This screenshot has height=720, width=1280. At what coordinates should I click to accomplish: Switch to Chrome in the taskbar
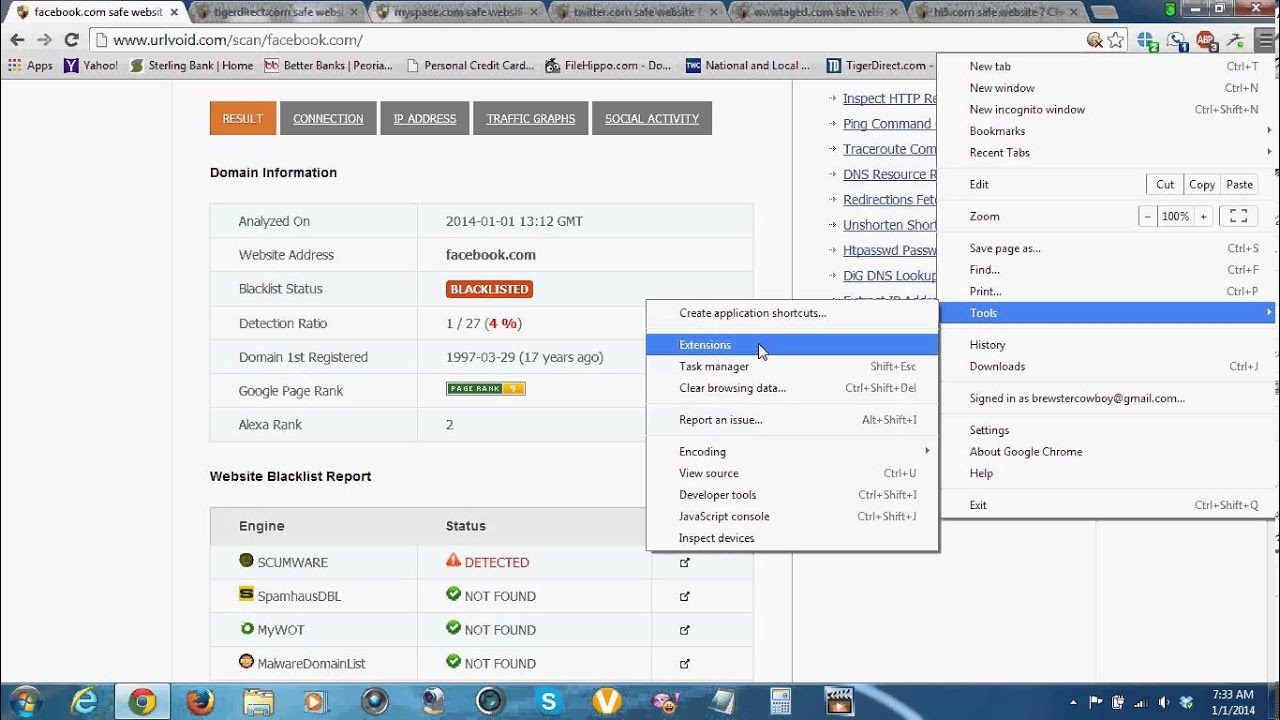[x=142, y=701]
